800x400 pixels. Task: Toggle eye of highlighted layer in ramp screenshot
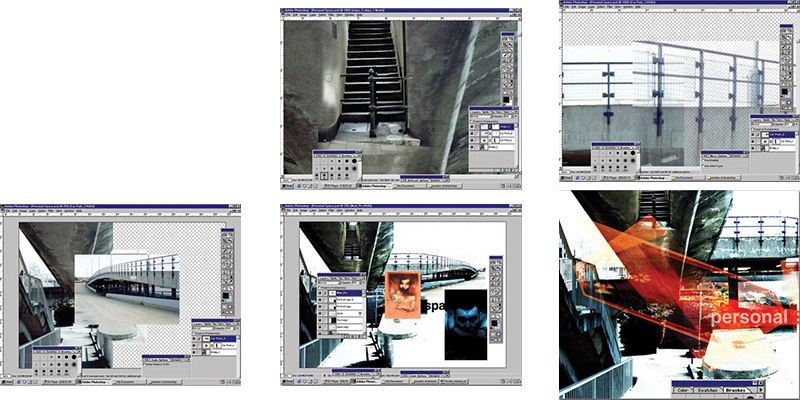tap(194, 339)
